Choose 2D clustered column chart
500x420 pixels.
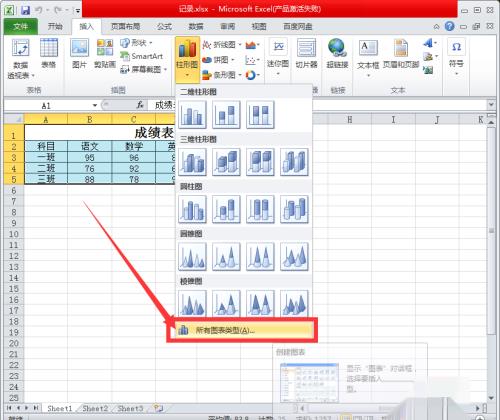coord(192,115)
